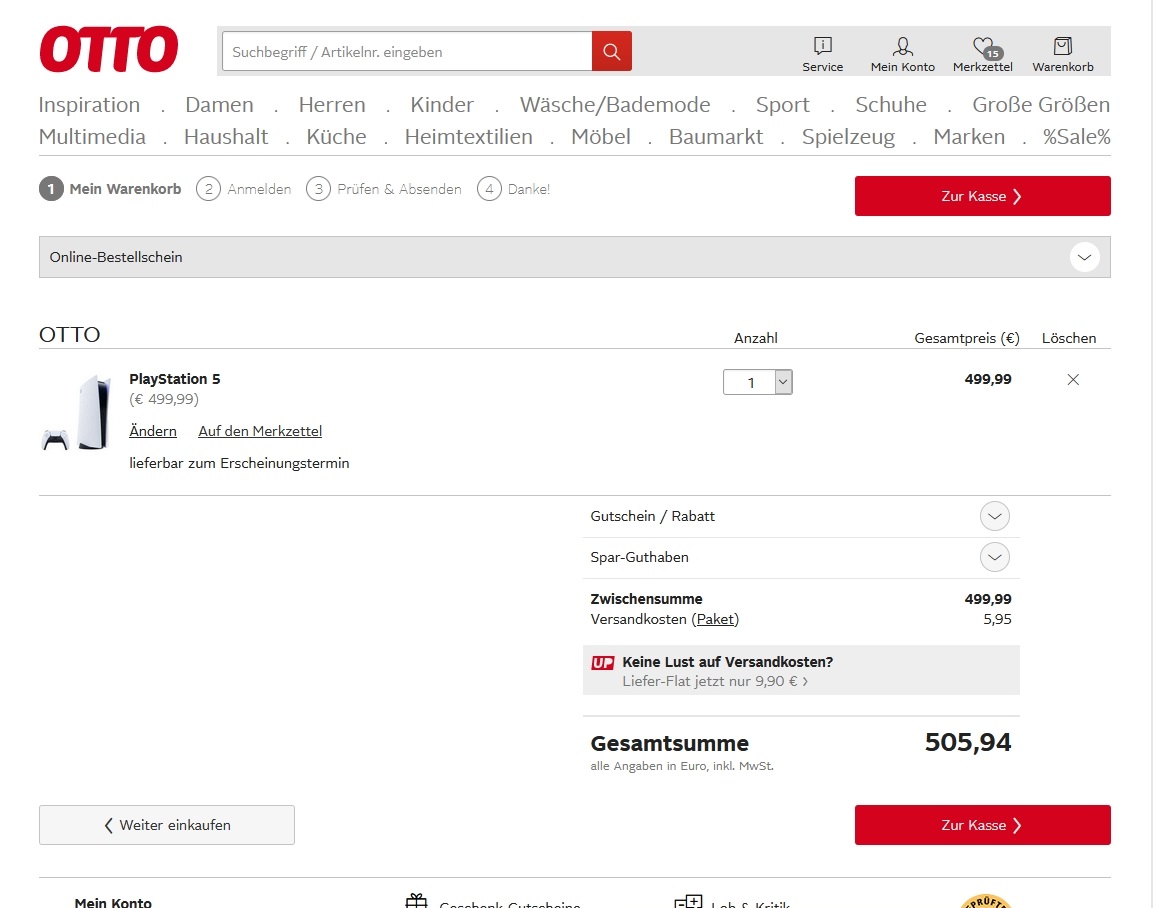Image resolution: width=1153 pixels, height=908 pixels.
Task: Open the Service icon in header
Action: coord(822,54)
